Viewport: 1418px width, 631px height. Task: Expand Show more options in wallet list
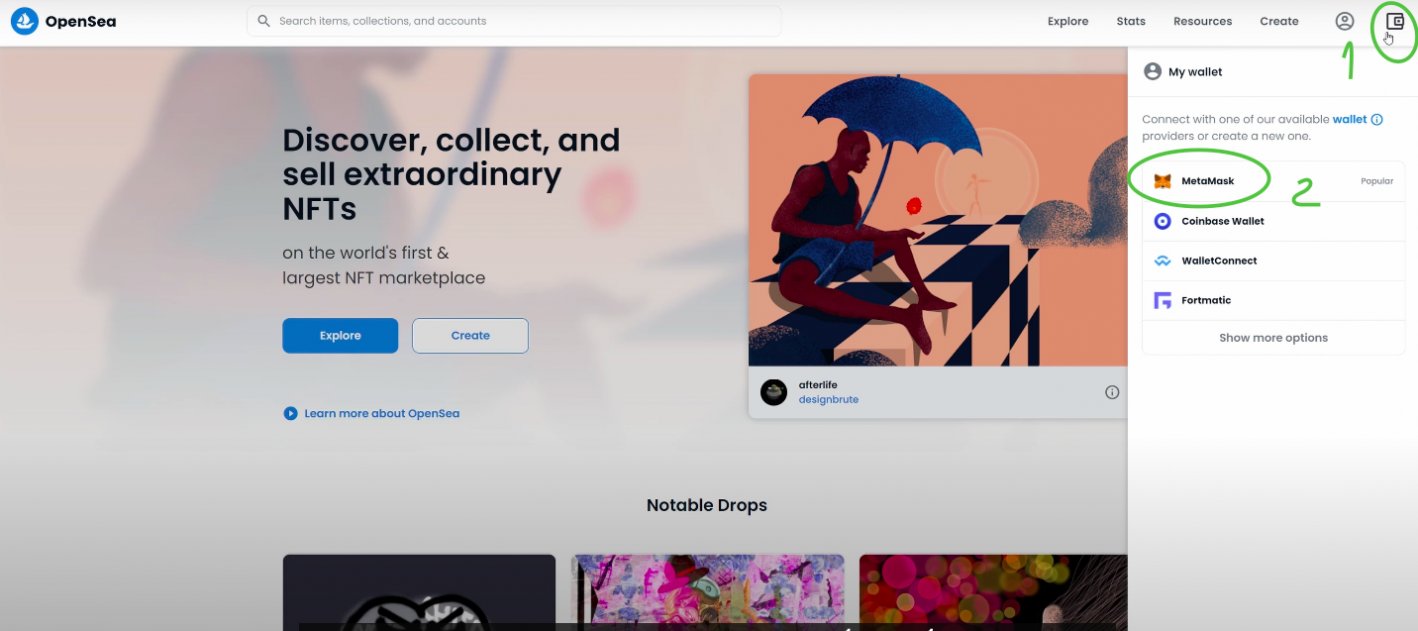point(1273,338)
